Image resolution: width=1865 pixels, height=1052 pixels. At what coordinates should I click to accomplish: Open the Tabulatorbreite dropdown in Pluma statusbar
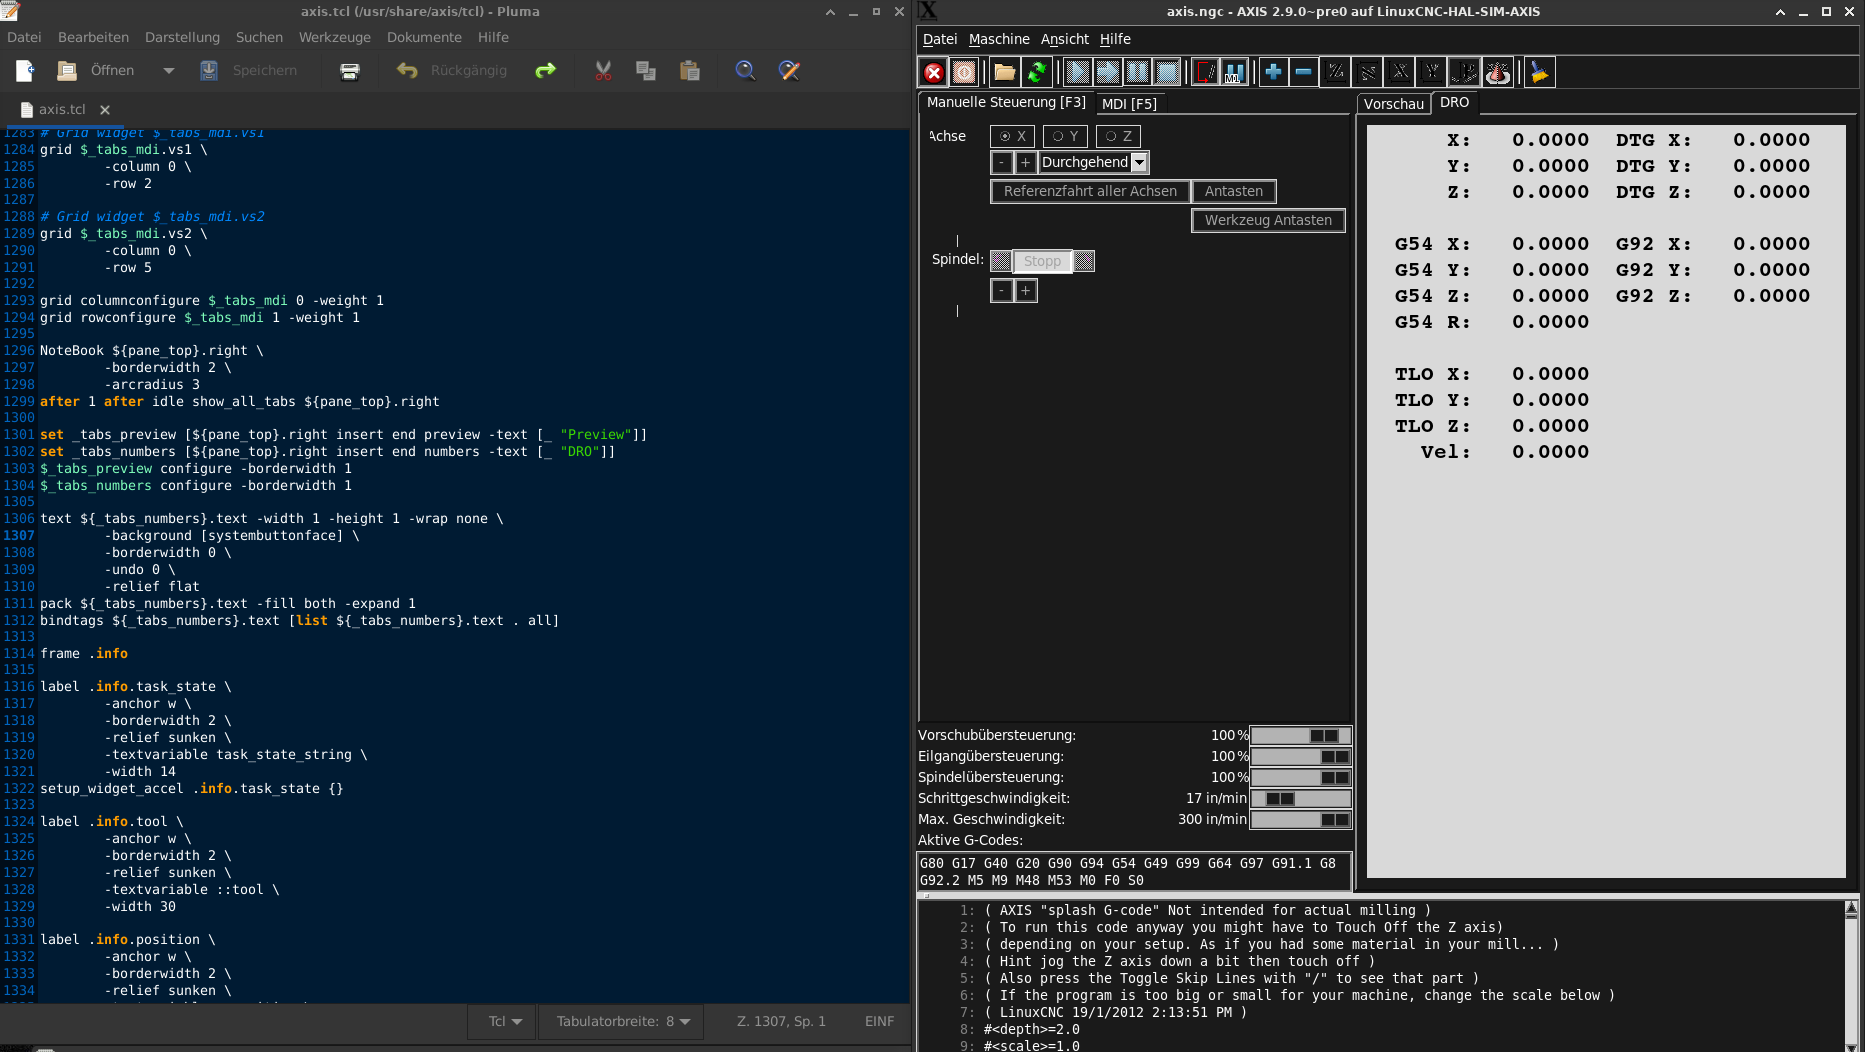[x=685, y=1021]
